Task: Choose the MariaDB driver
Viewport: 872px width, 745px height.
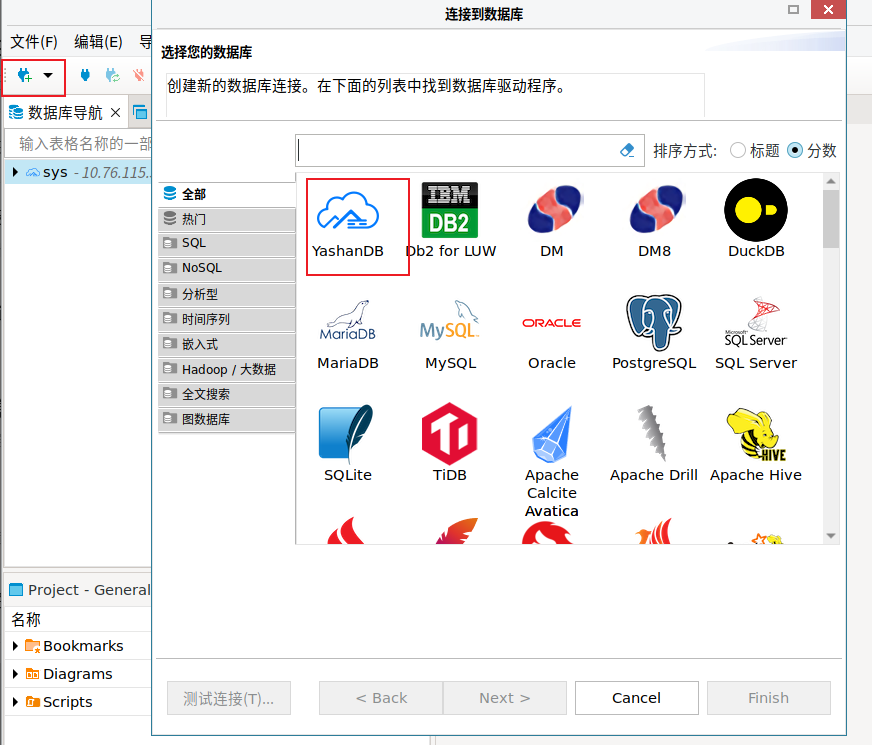Action: (x=348, y=334)
